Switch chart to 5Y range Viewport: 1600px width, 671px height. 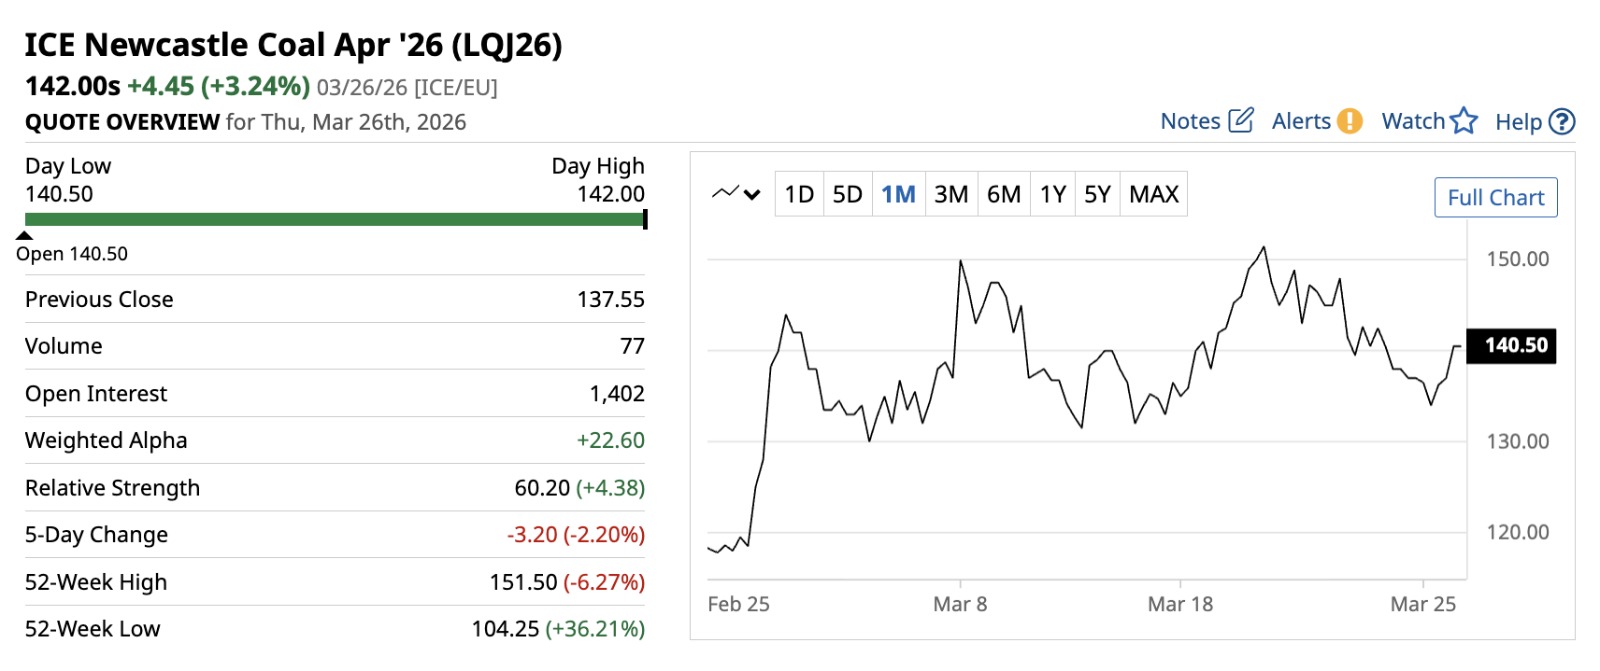(1097, 194)
